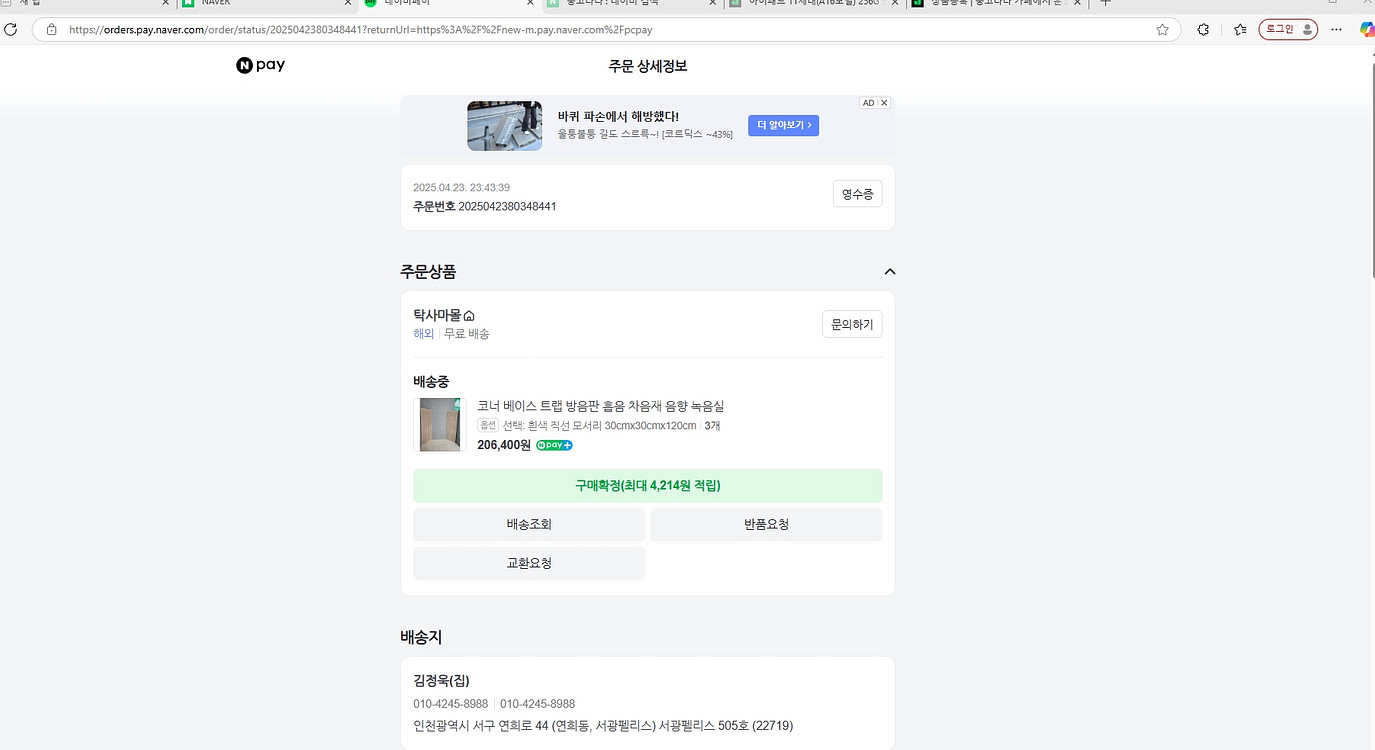Click the N pay logo
Screen dimensions: 1375x750
click(261, 65)
